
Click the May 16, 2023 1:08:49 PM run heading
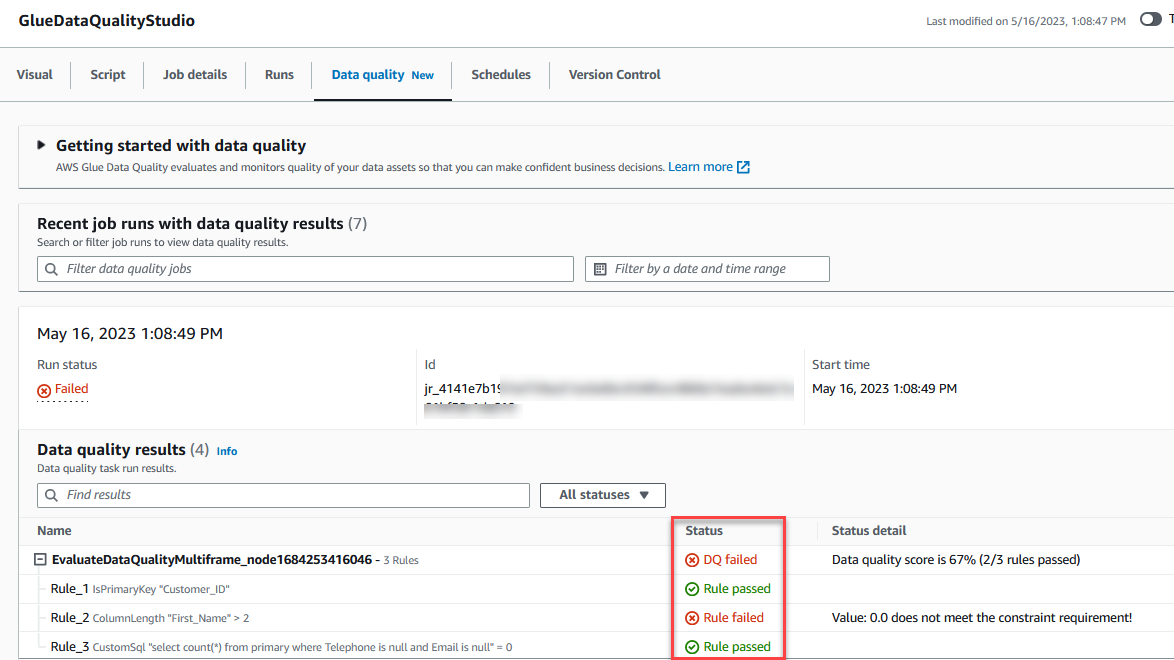130,334
